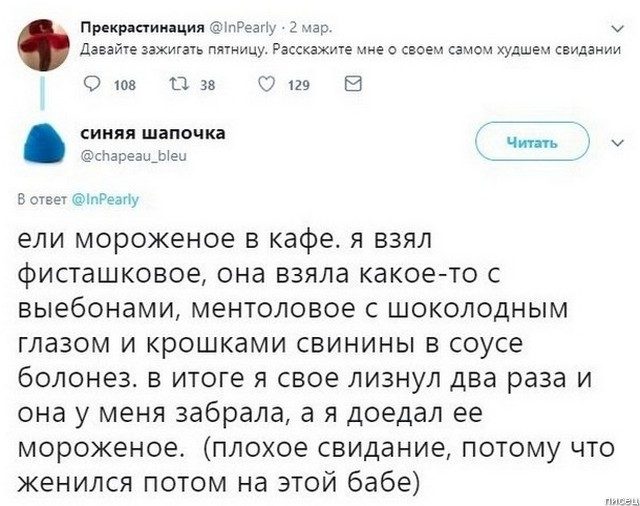
Task: Click the синяя шапочка display name
Action: (x=152, y=133)
